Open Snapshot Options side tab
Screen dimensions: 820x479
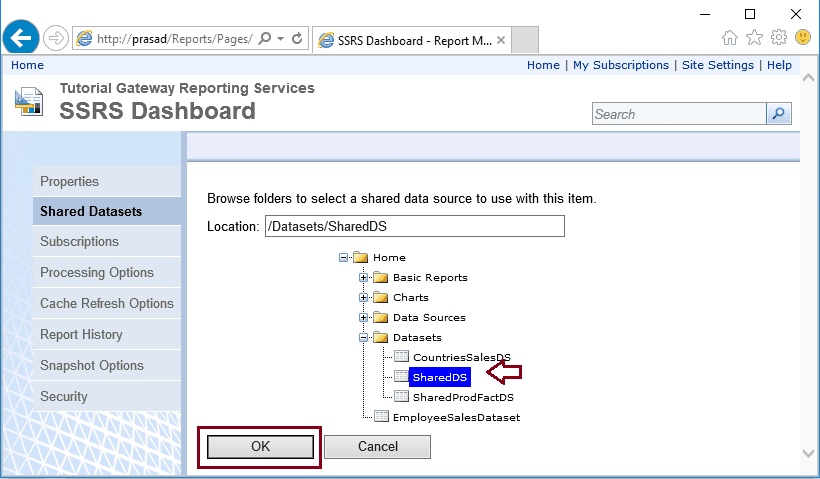[107, 365]
